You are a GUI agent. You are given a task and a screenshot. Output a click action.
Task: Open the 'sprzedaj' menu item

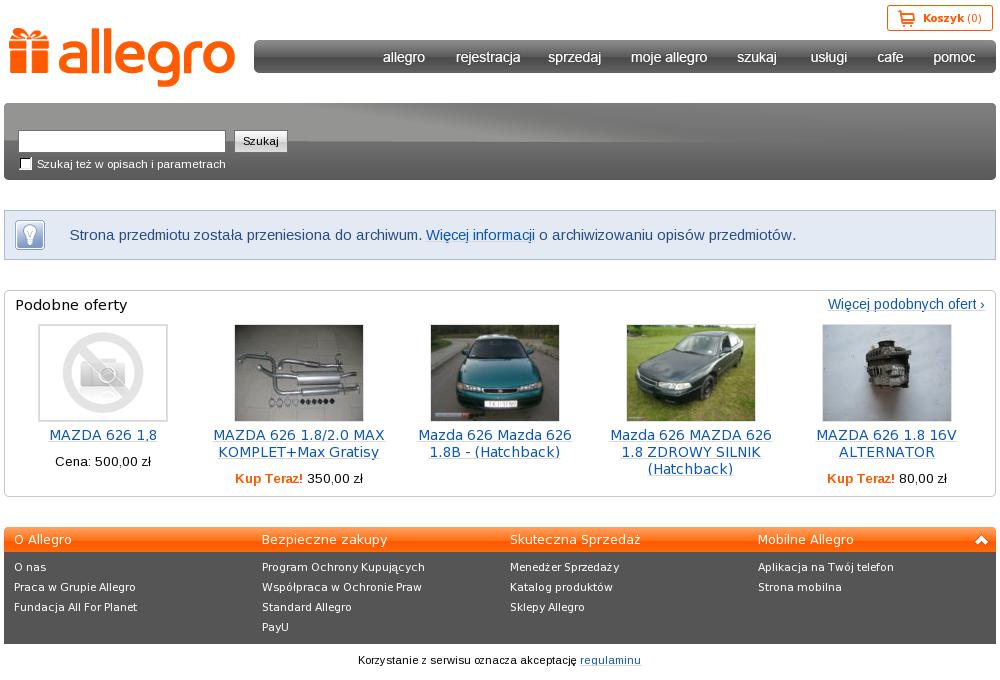575,57
